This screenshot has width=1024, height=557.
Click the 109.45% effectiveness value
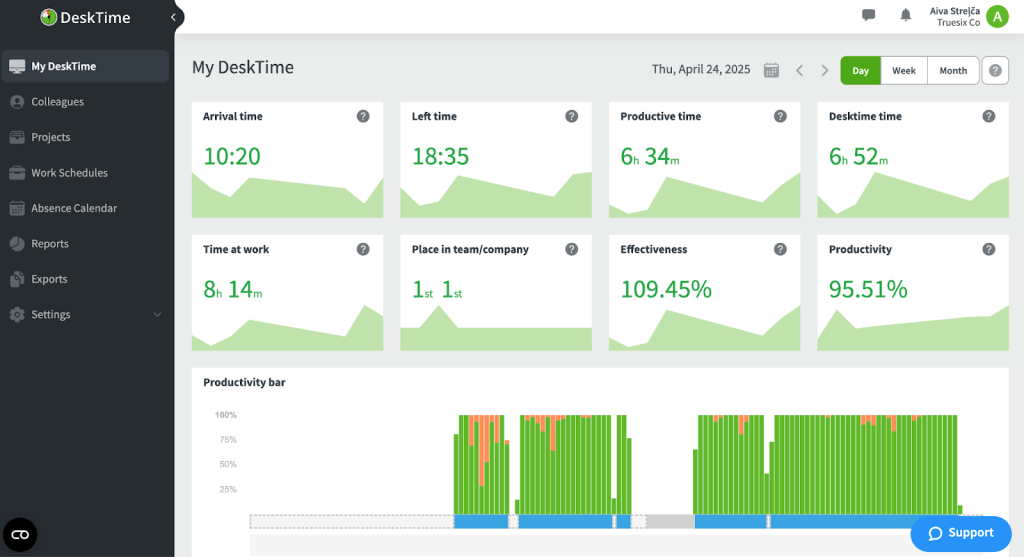(x=665, y=289)
